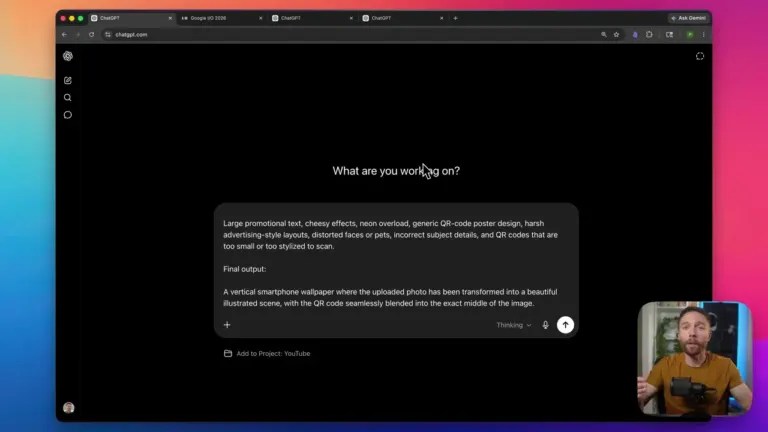Open the Thinking model dropdown
The height and width of the screenshot is (432, 768).
point(513,325)
